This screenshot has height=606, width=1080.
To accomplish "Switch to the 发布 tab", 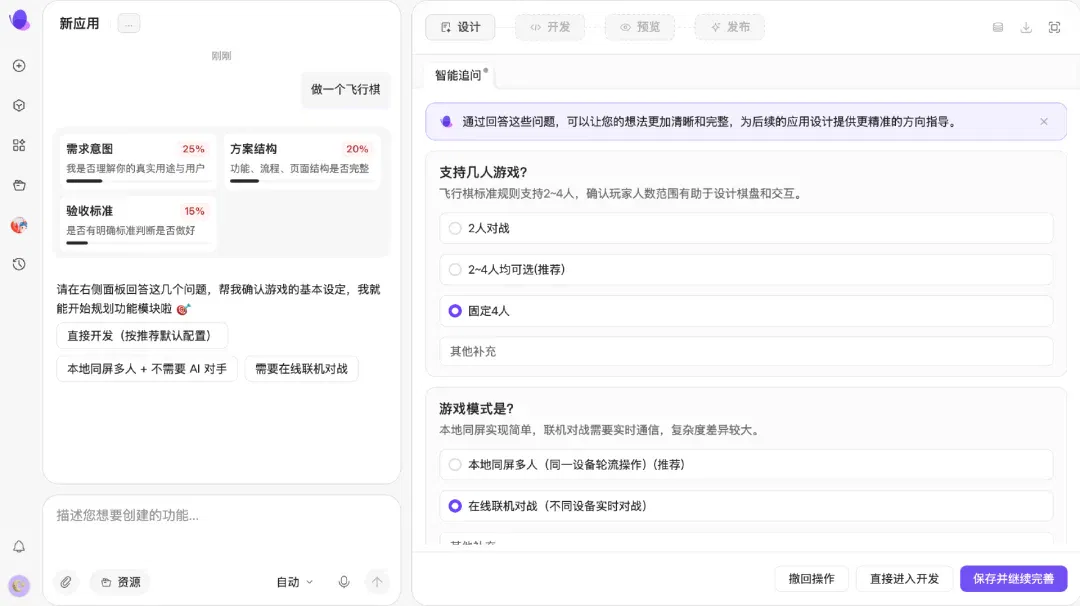I will coord(729,27).
